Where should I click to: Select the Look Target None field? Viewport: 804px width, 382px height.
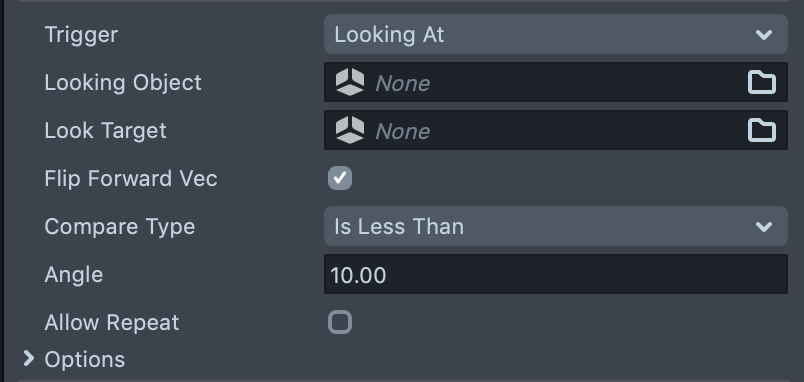[556, 130]
